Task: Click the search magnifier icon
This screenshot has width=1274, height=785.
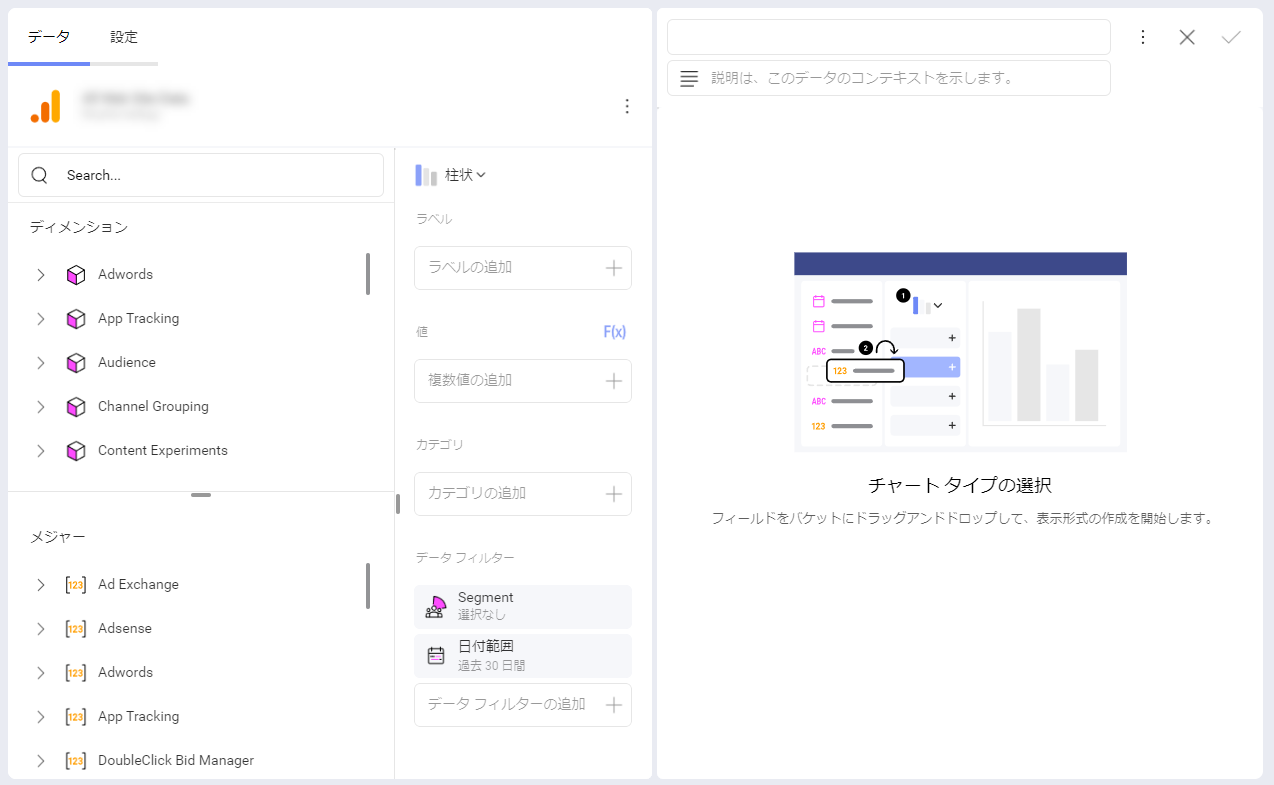Action: [40, 175]
